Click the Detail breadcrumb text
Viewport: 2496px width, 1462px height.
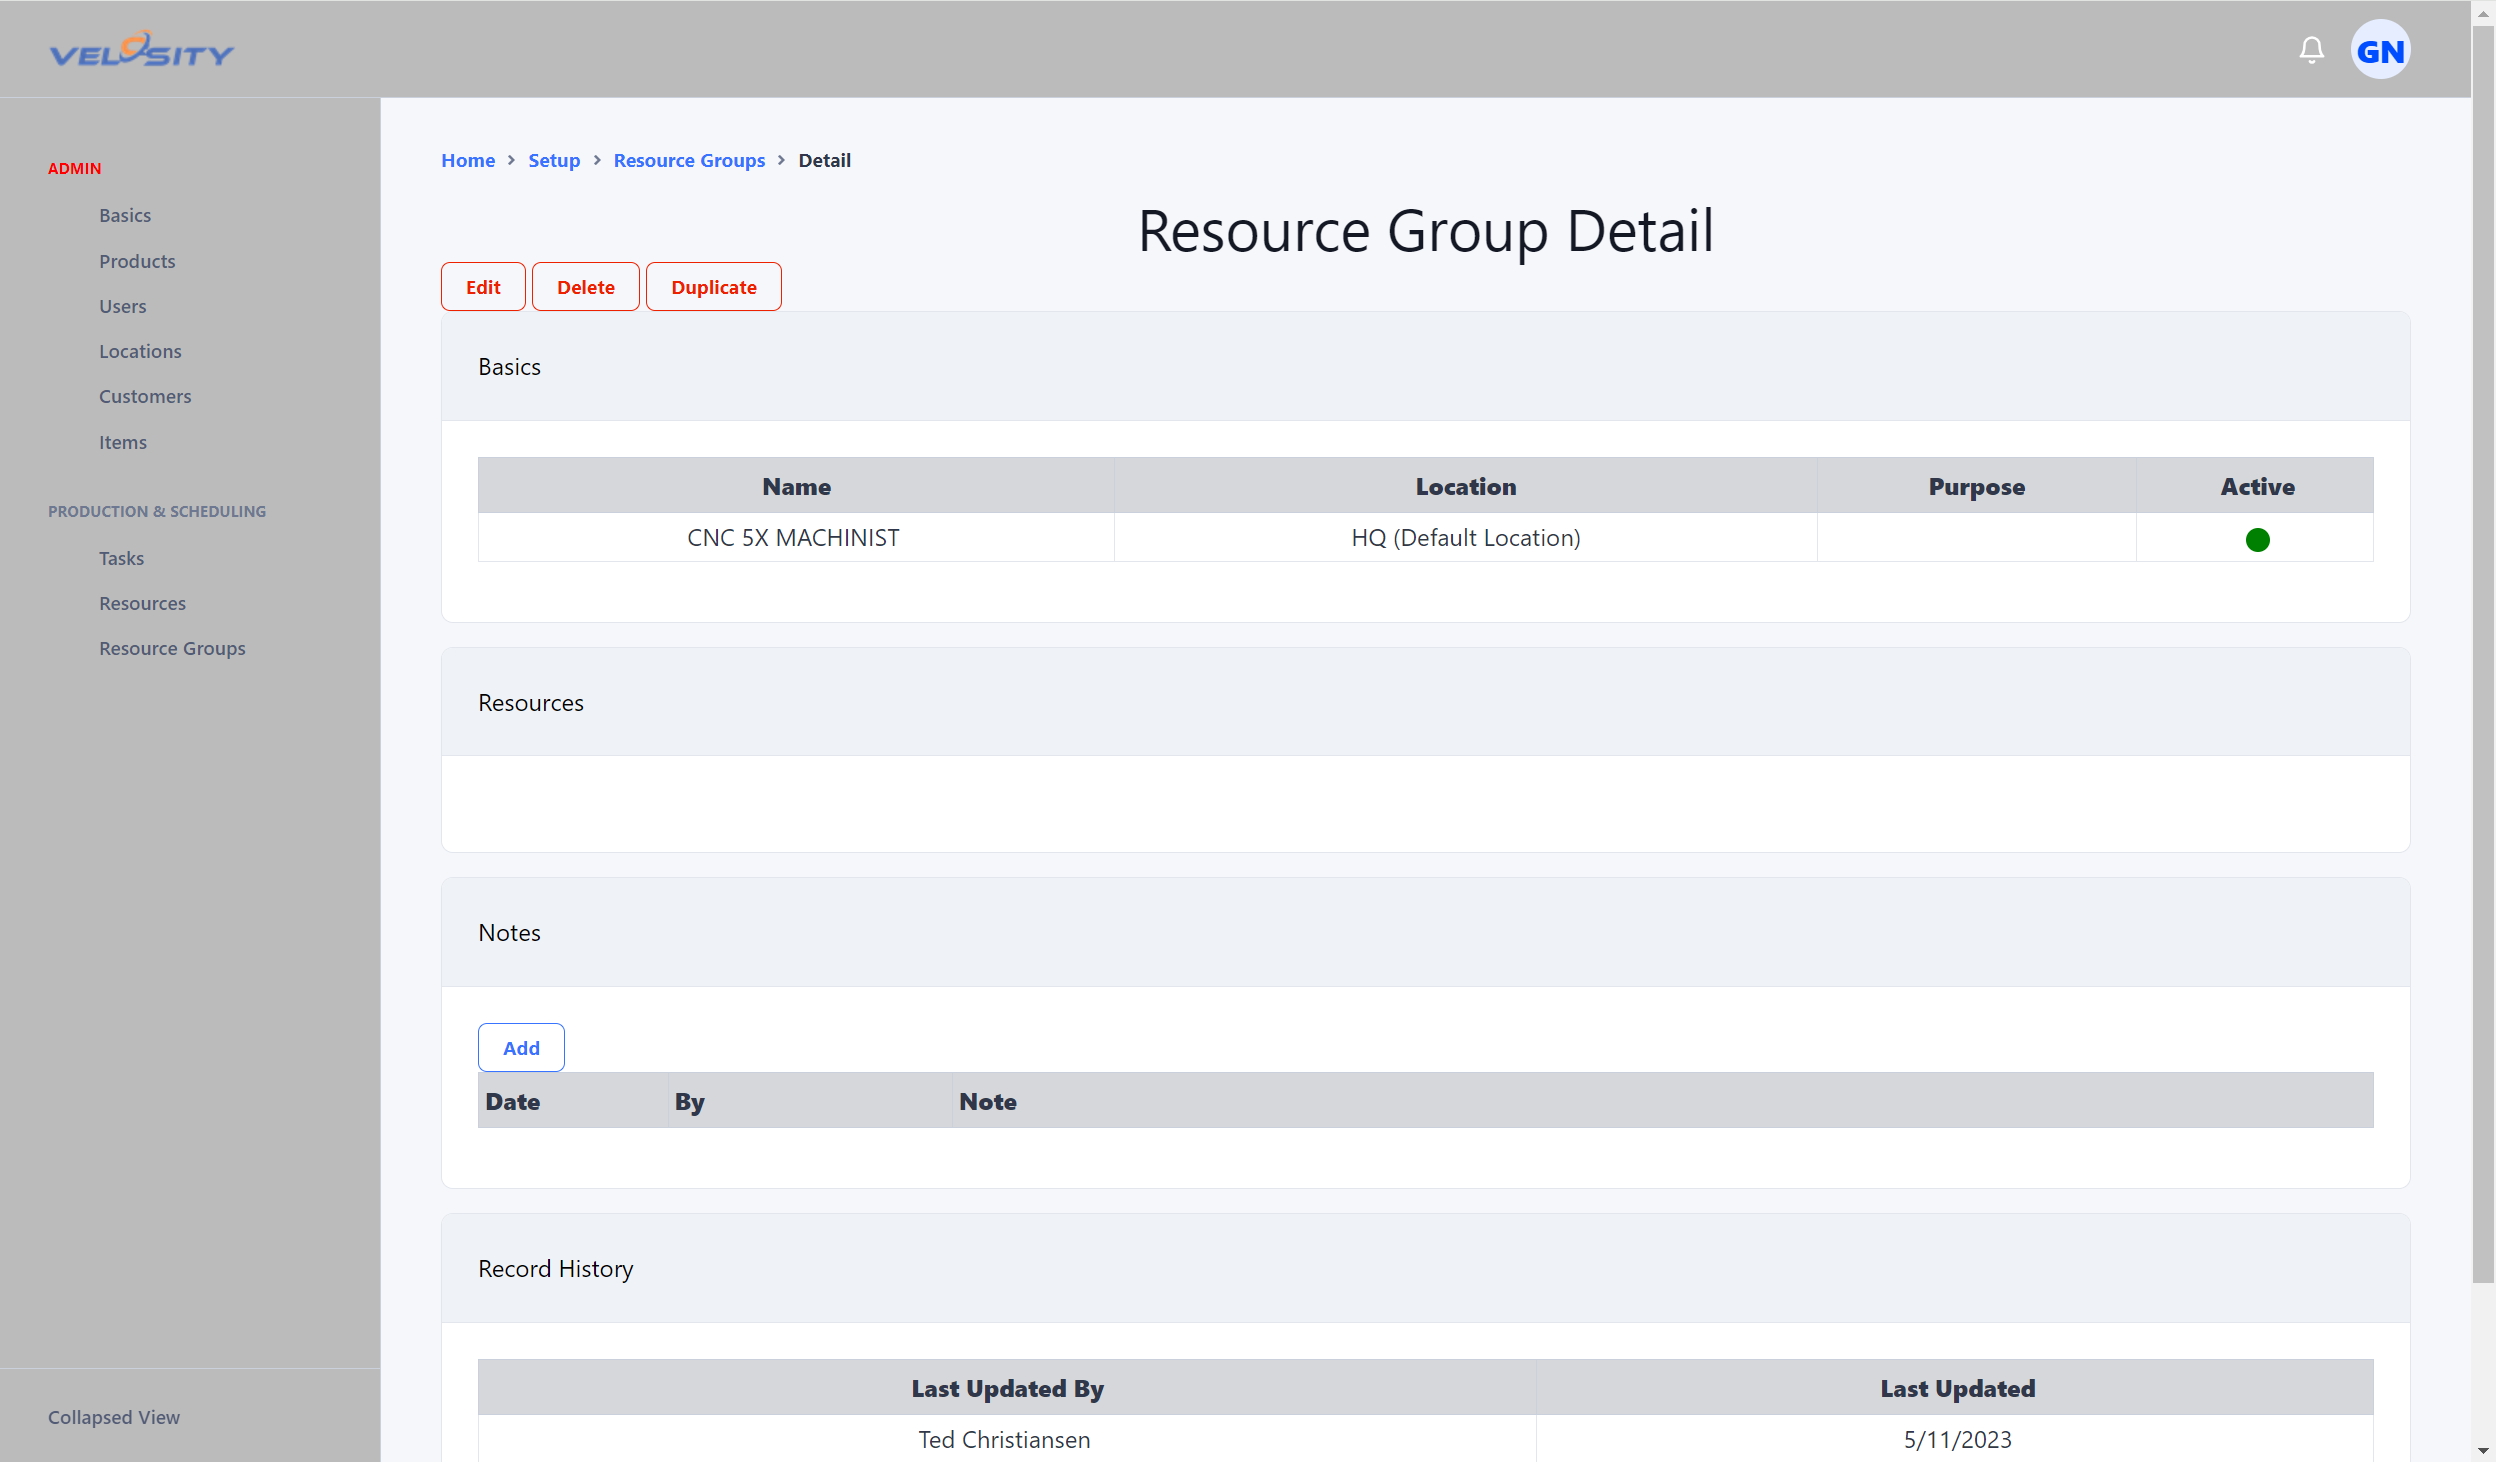(x=824, y=160)
